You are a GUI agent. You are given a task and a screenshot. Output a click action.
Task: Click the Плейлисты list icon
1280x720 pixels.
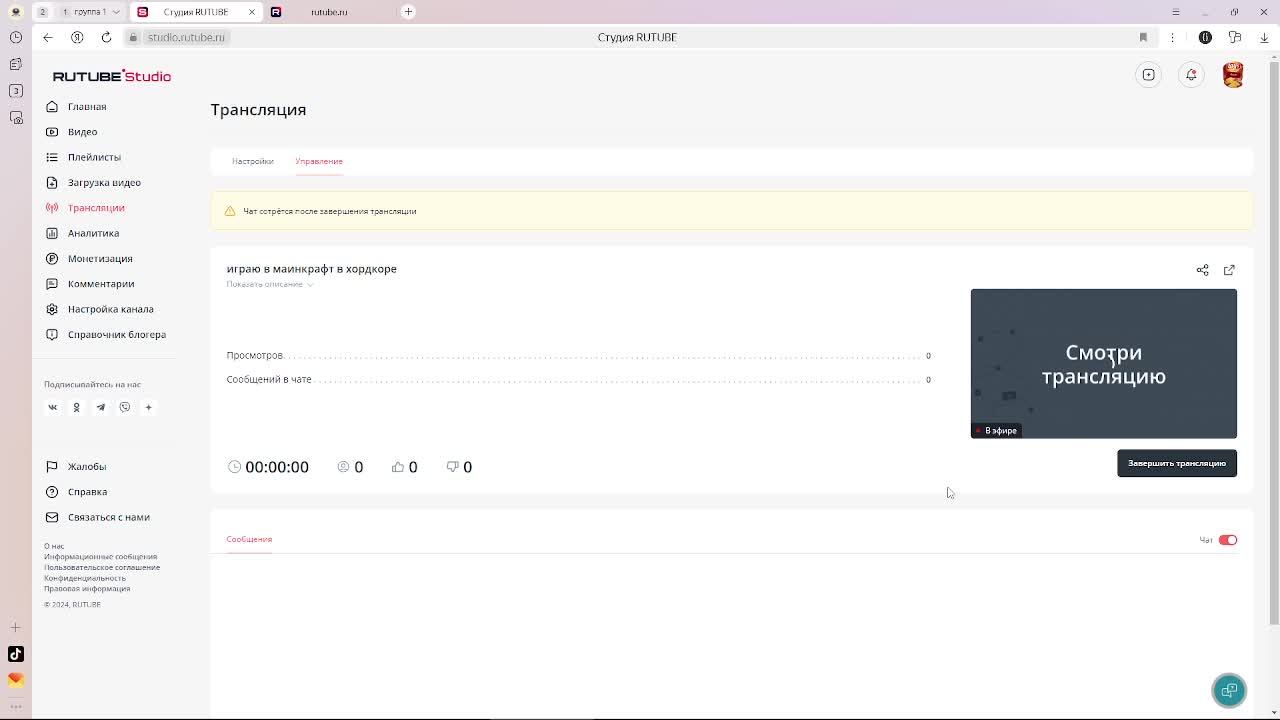52,157
